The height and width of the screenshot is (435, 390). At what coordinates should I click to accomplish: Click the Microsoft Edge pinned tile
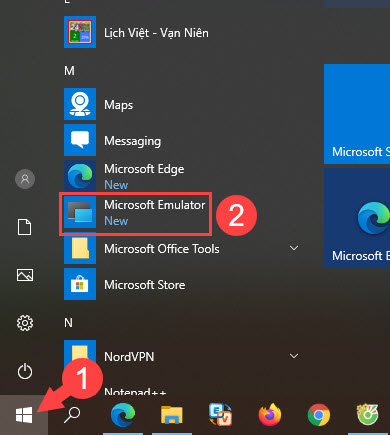click(357, 218)
